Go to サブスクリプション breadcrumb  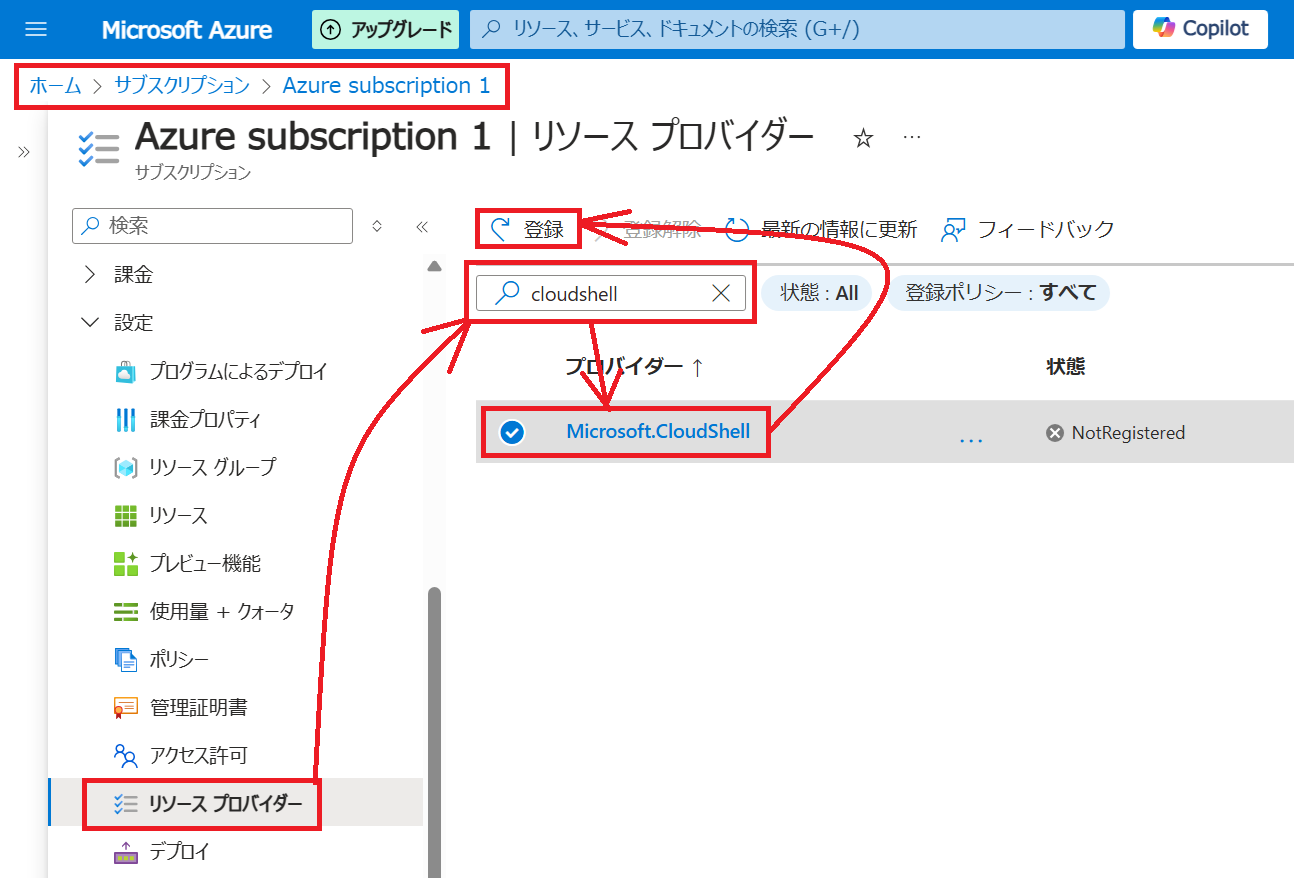[182, 86]
